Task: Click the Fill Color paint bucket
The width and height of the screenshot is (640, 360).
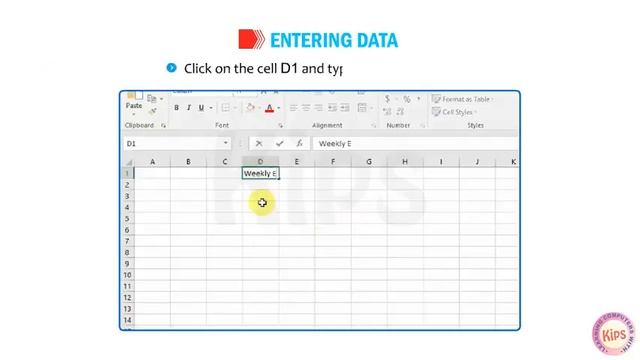Action: 250,107
